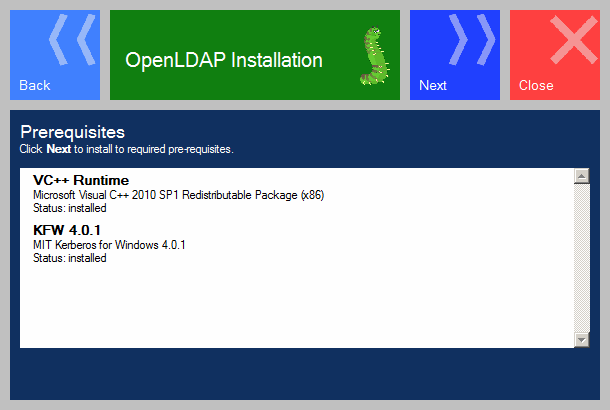Viewport: 610px width, 410px height.
Task: Click the MIT Kerberos for Windows 4.0.1 text
Action: pyautogui.click(x=109, y=245)
